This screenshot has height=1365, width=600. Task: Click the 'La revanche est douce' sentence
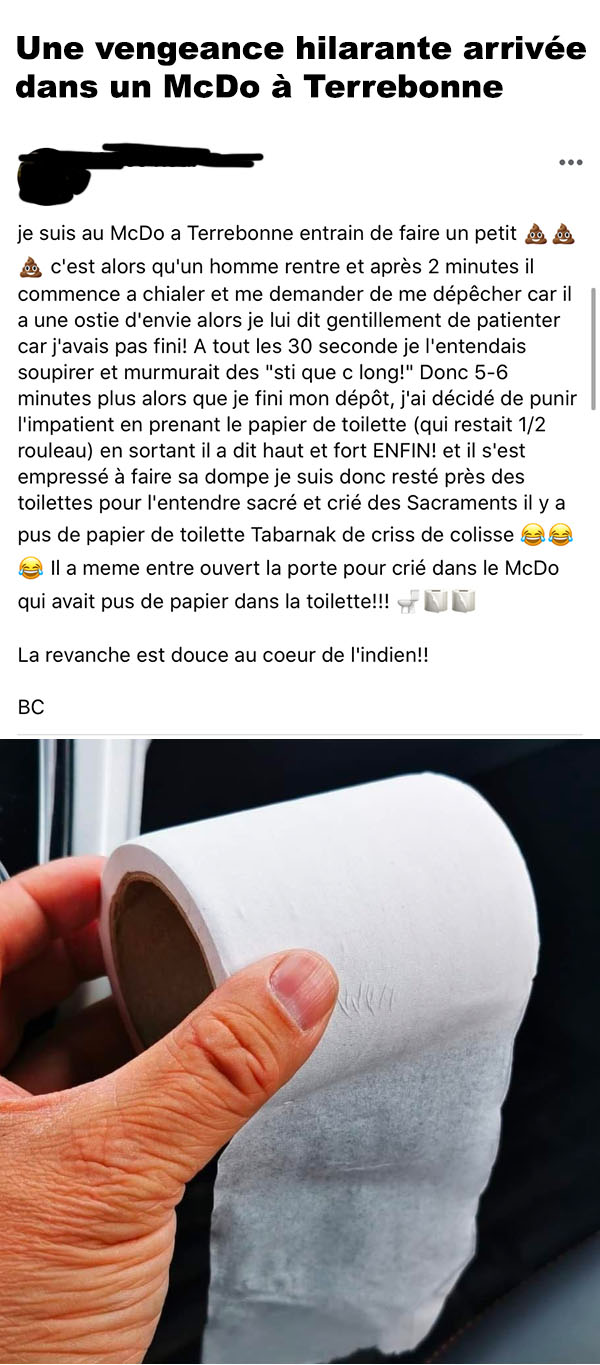(x=224, y=656)
